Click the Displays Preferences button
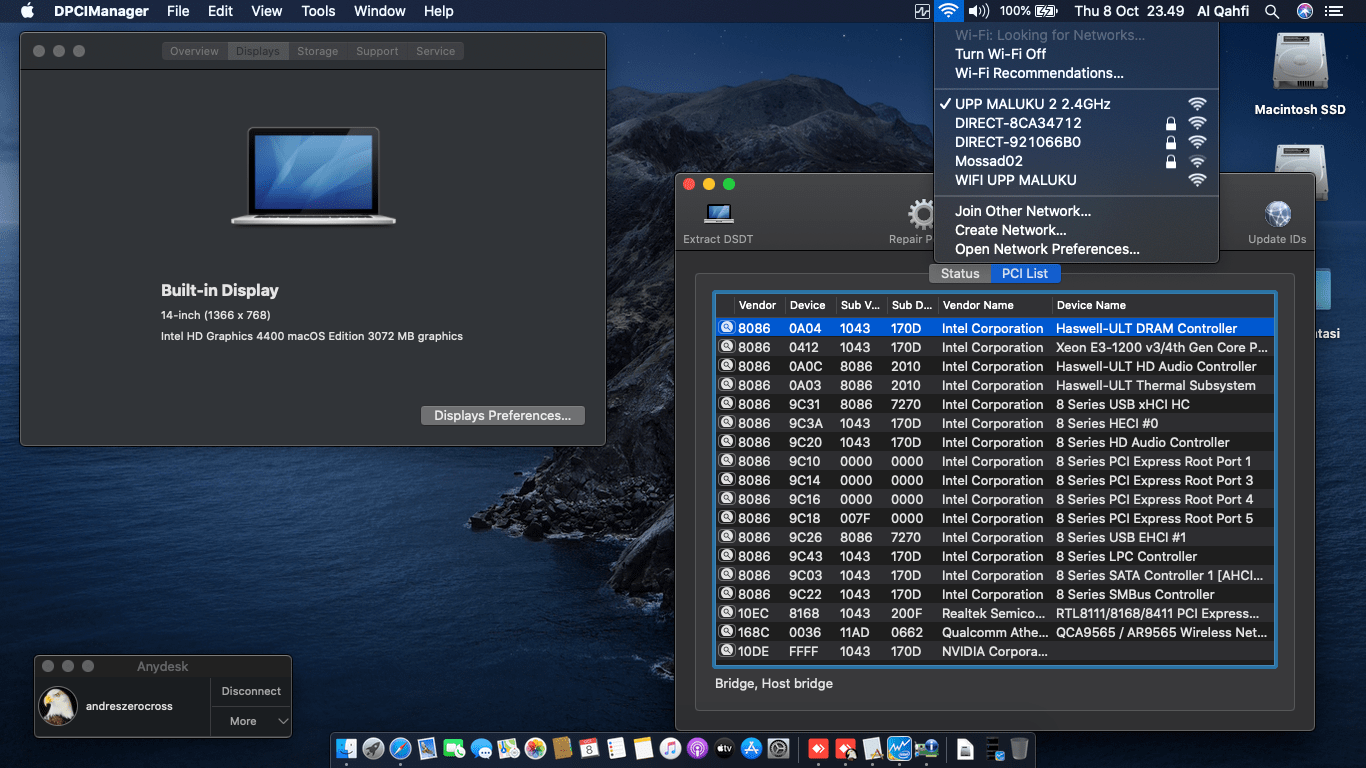This screenshot has width=1366, height=768. click(x=502, y=415)
